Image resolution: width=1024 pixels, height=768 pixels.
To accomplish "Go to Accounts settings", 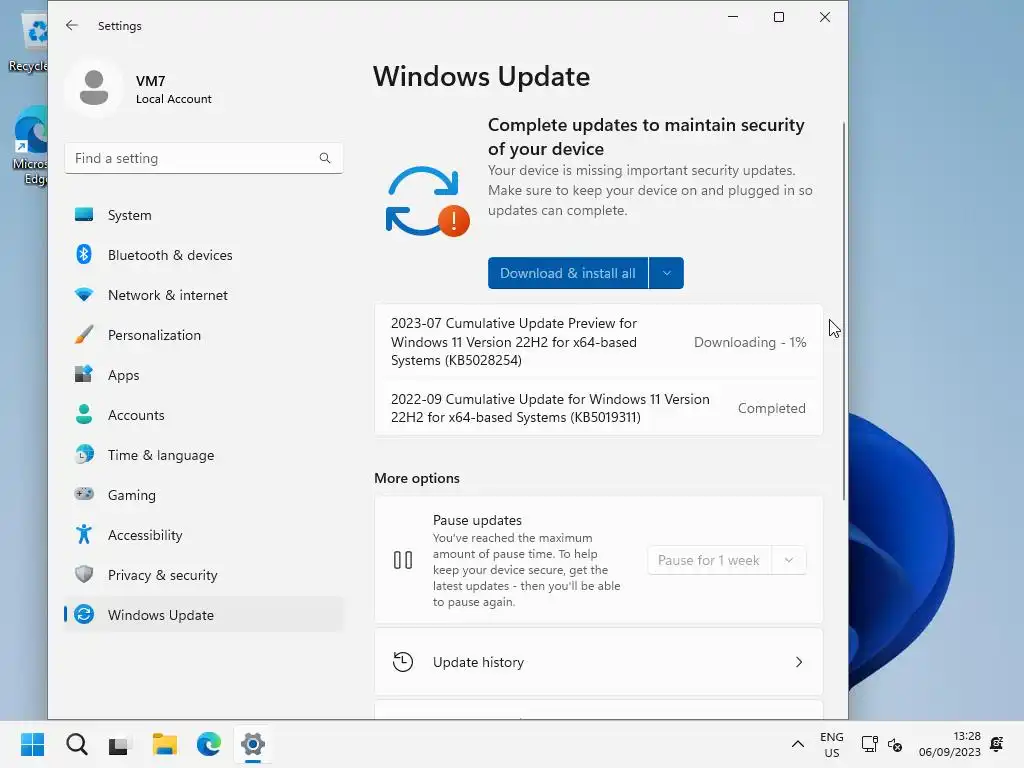I will (204, 415).
